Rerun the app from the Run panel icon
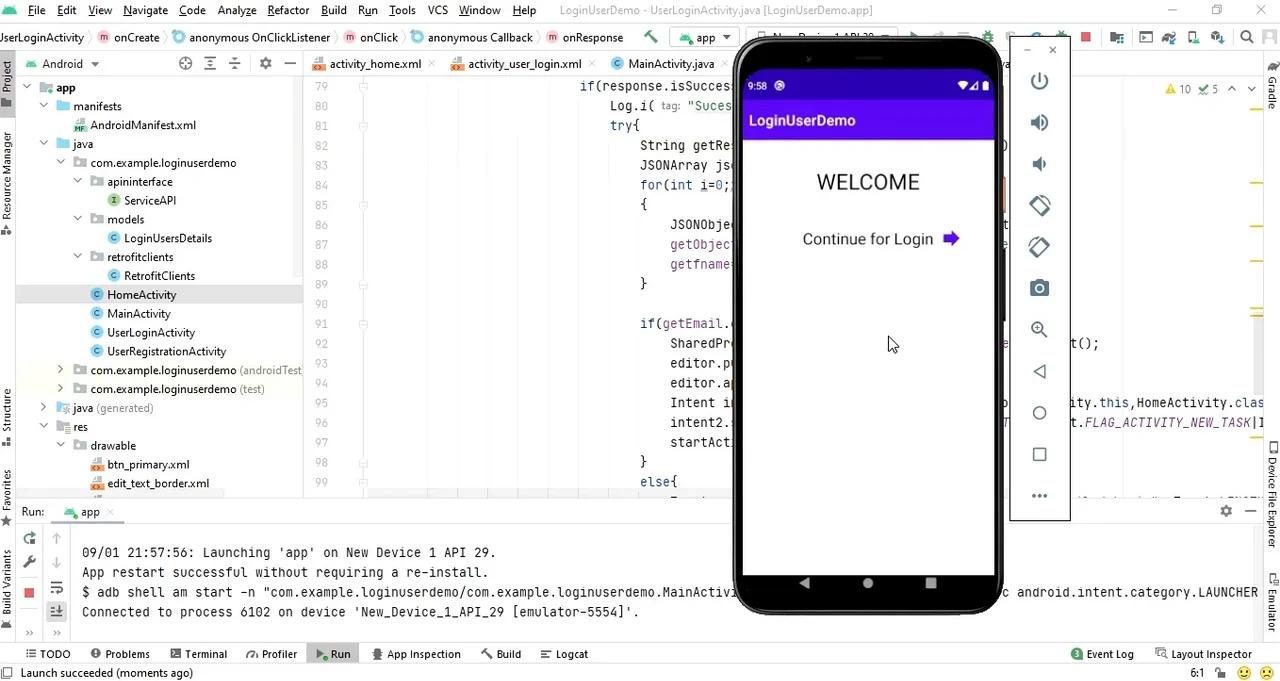 coord(29,538)
